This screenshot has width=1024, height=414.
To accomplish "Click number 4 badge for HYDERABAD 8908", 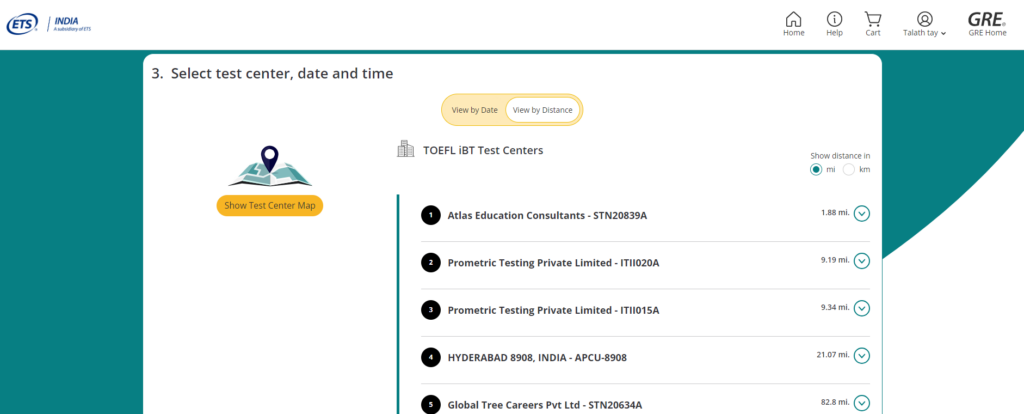I will pyautogui.click(x=431, y=357).
